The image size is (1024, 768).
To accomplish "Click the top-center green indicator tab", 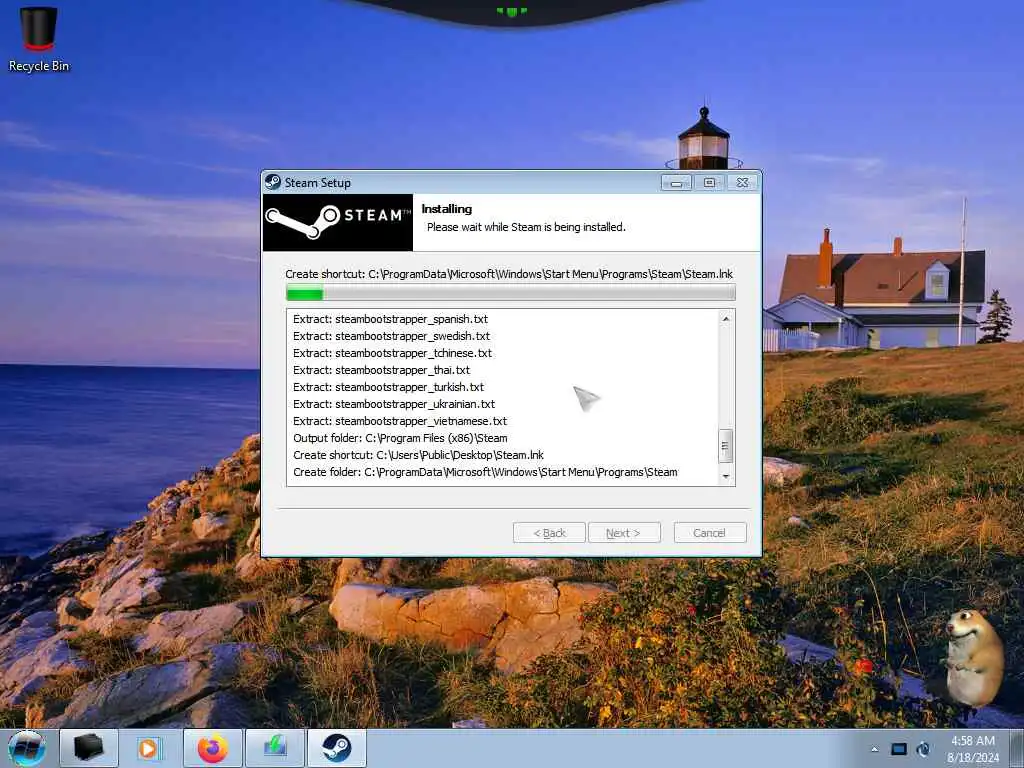I will pyautogui.click(x=511, y=11).
